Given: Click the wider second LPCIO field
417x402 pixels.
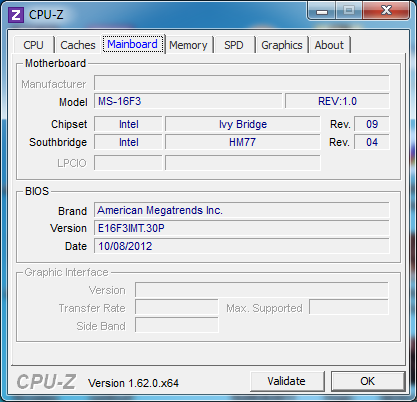Looking at the screenshot, I should [x=243, y=163].
